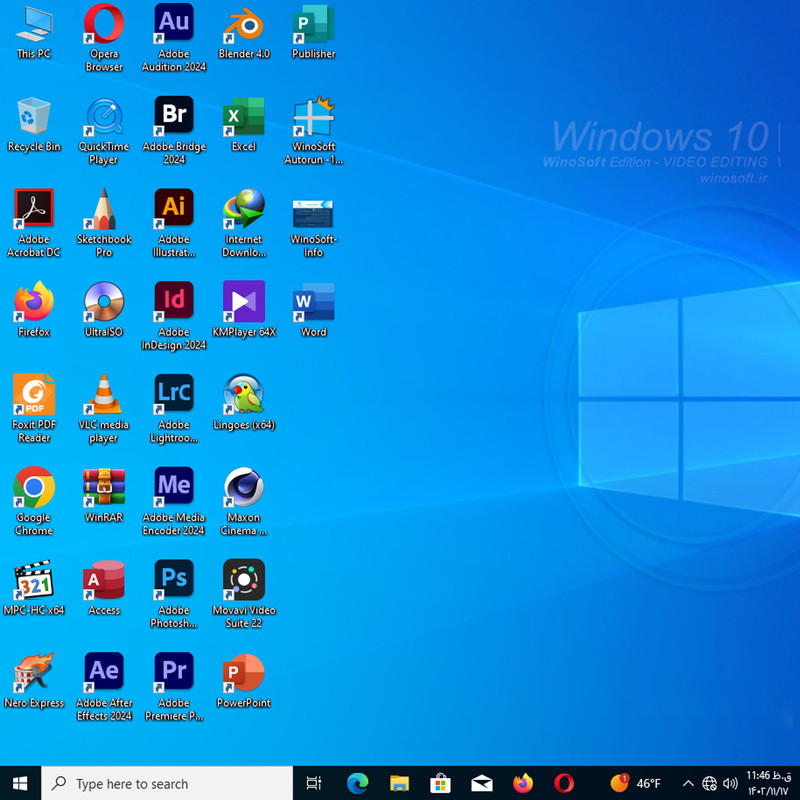Open Task View from the taskbar
This screenshot has width=800, height=800.
point(314,783)
